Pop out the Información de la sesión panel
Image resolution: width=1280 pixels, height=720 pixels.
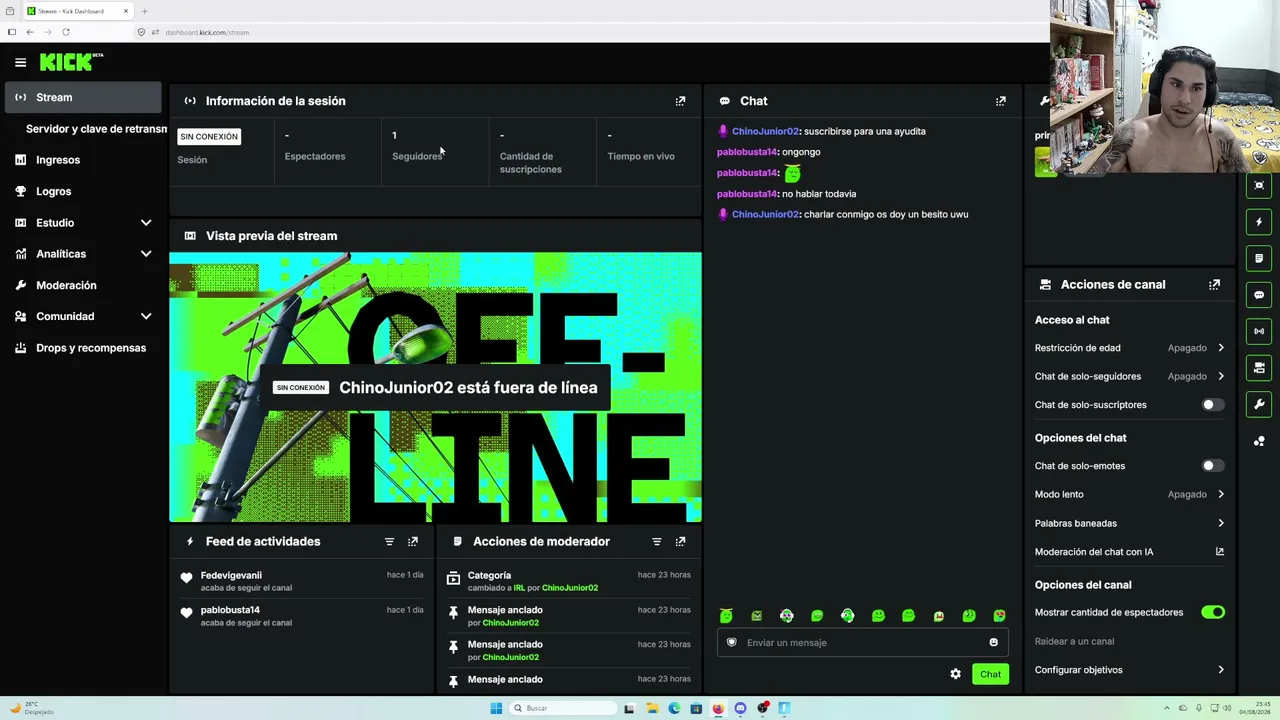point(680,101)
